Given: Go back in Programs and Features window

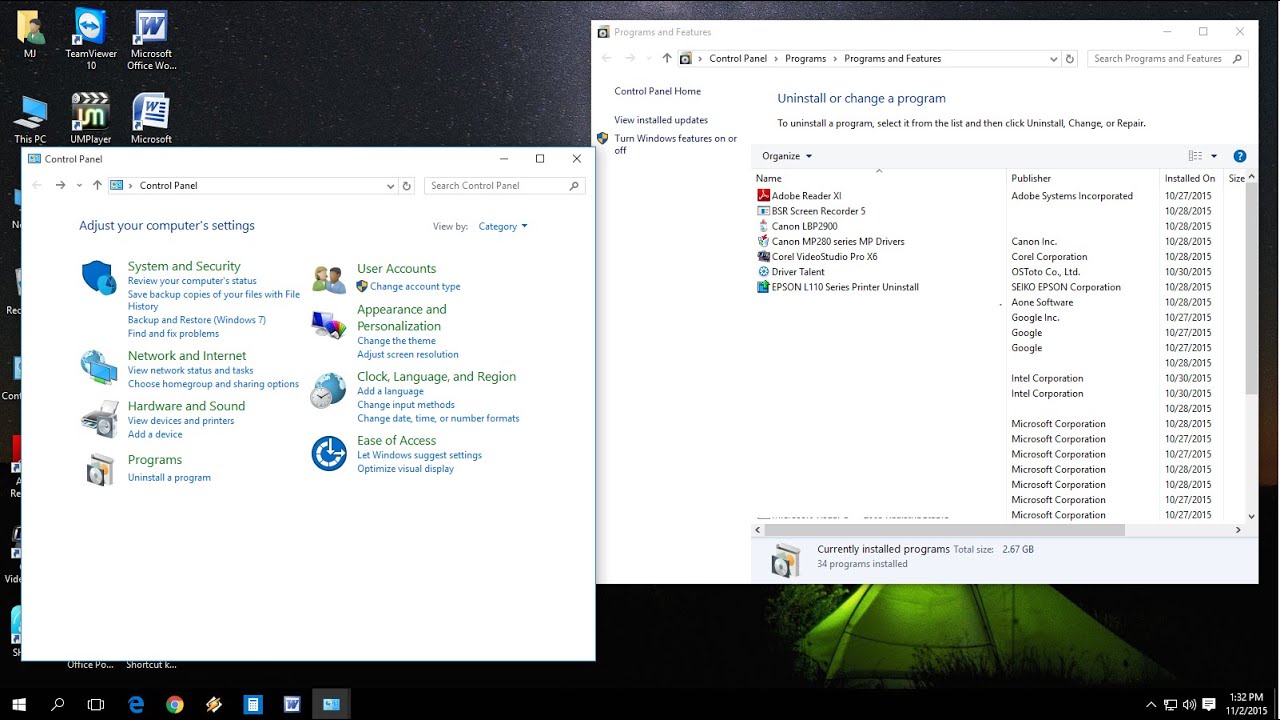Looking at the screenshot, I should 606,58.
